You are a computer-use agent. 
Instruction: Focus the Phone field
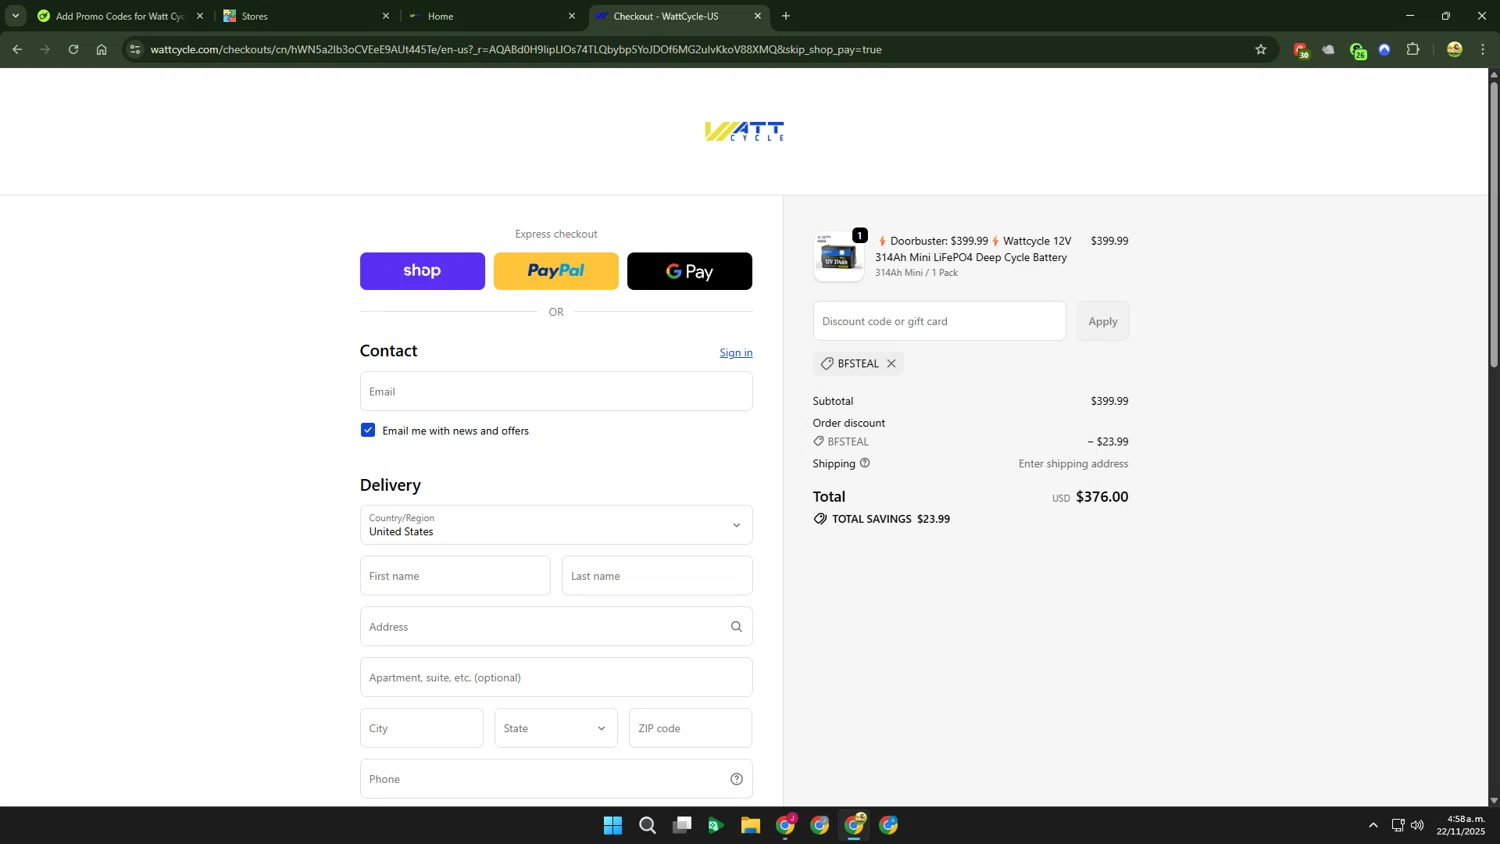[x=556, y=779]
